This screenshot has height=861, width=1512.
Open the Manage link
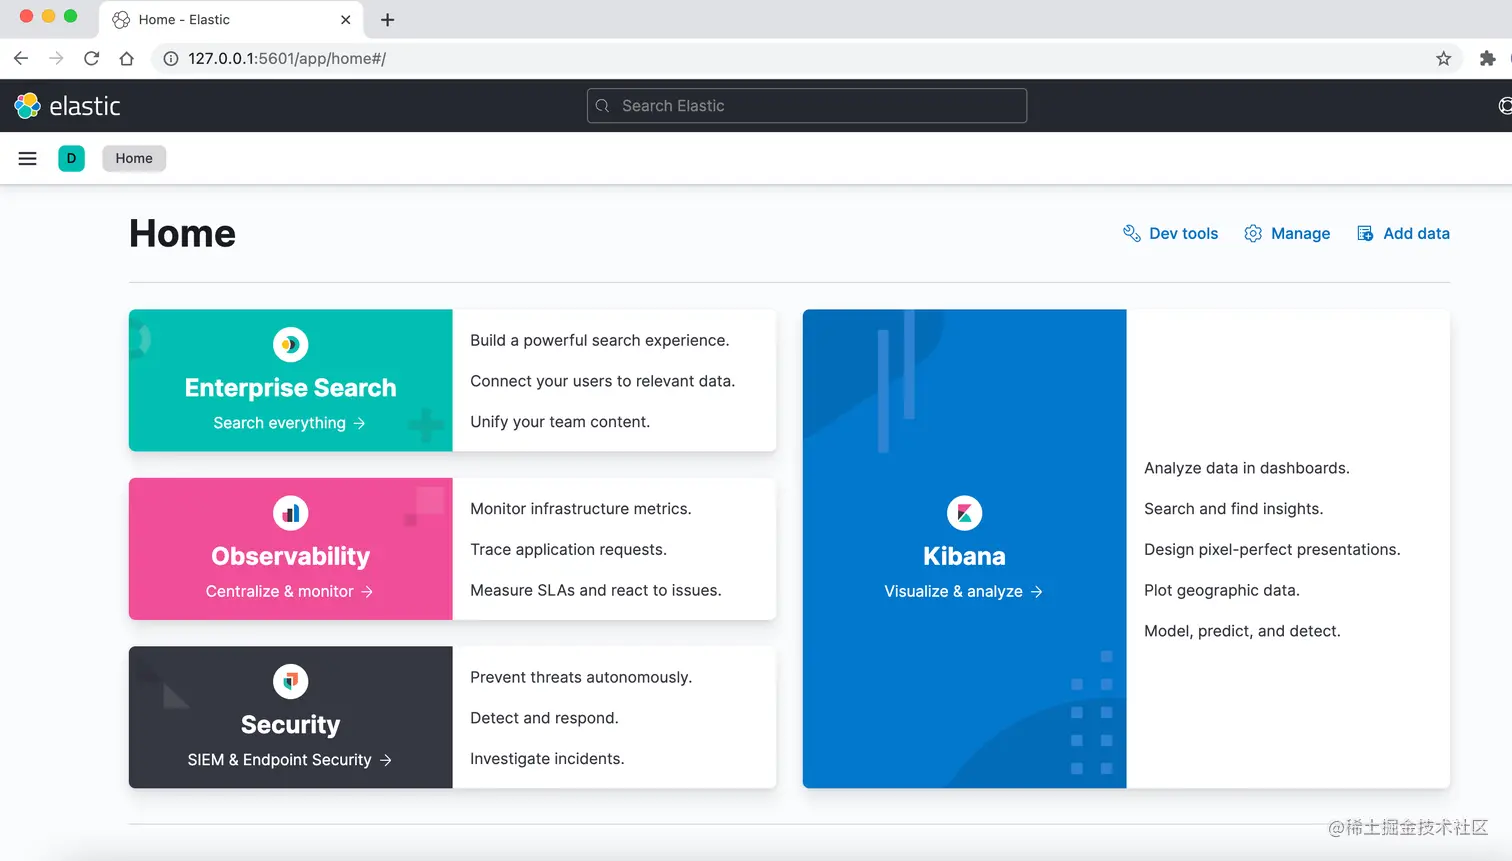(x=1287, y=233)
